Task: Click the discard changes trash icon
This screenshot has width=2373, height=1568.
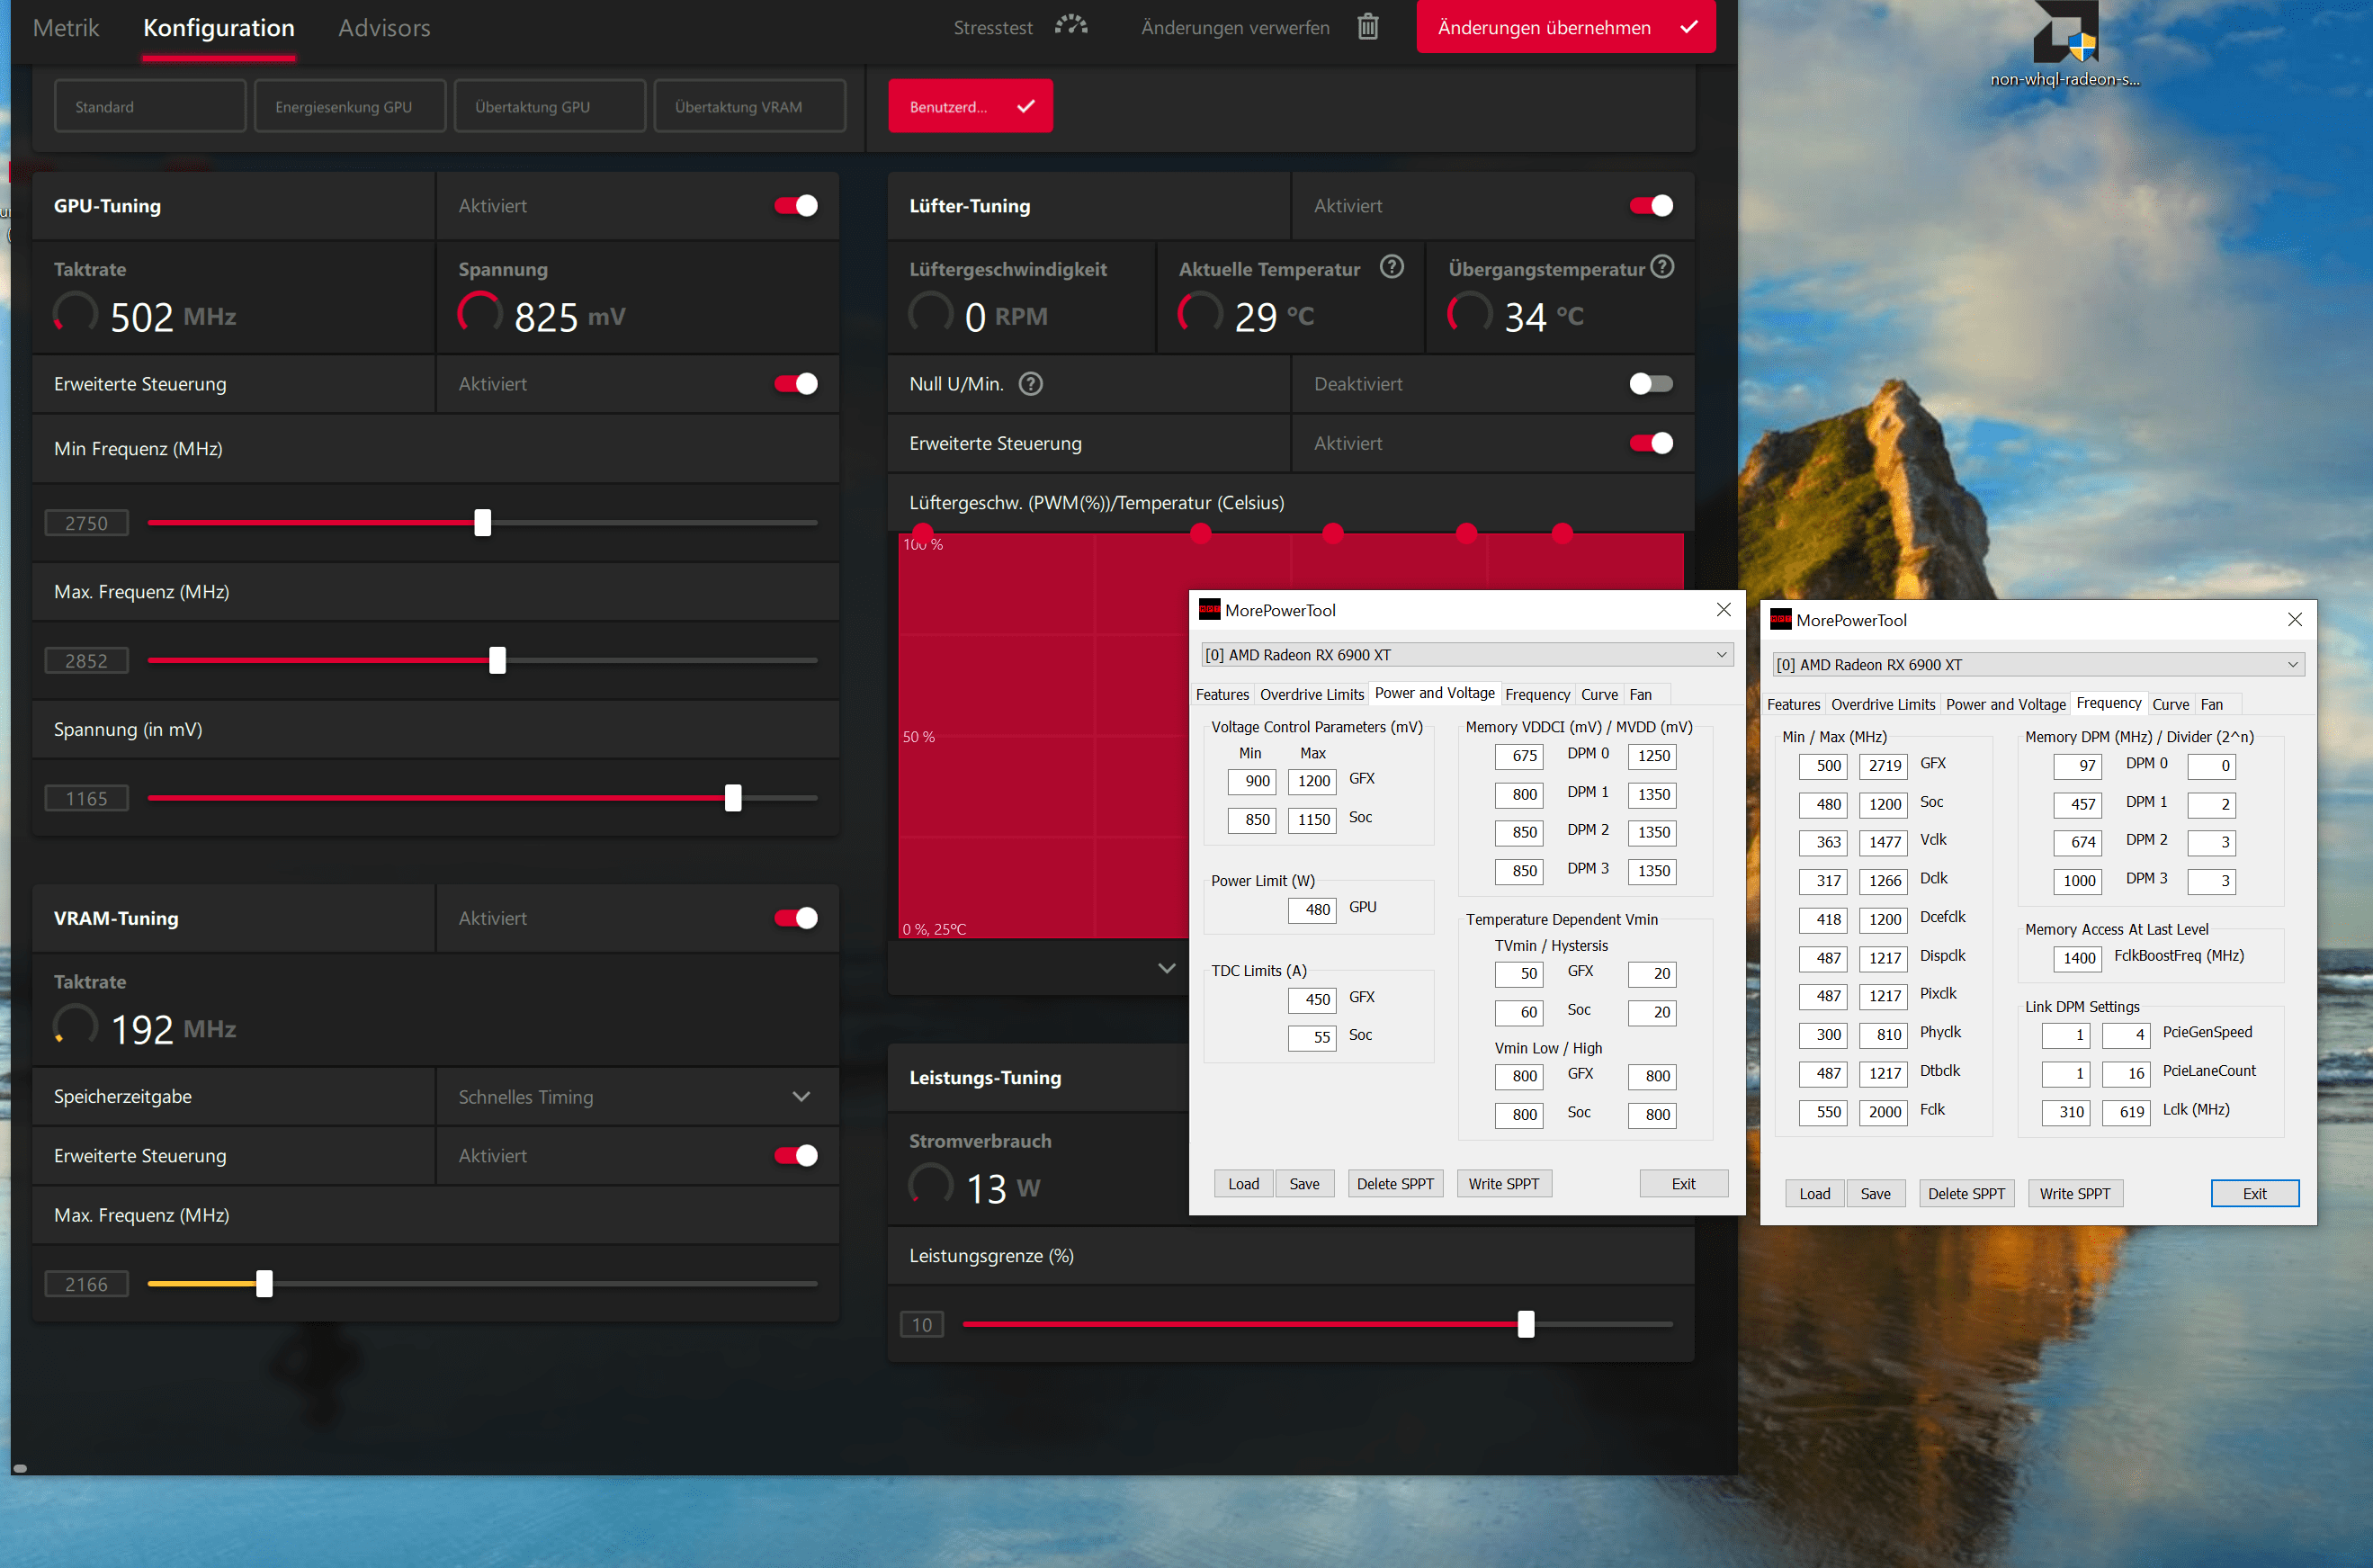Action: [1367, 27]
